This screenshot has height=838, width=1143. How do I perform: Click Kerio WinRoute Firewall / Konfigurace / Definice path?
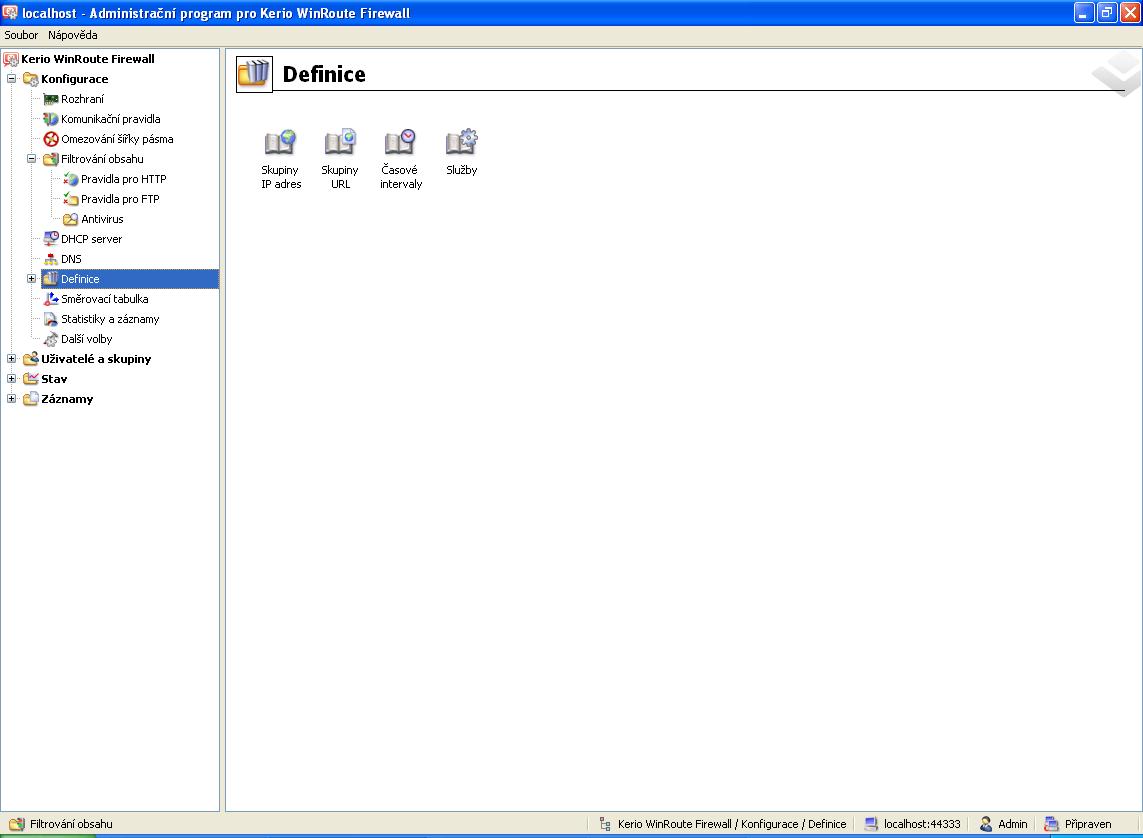click(732, 824)
